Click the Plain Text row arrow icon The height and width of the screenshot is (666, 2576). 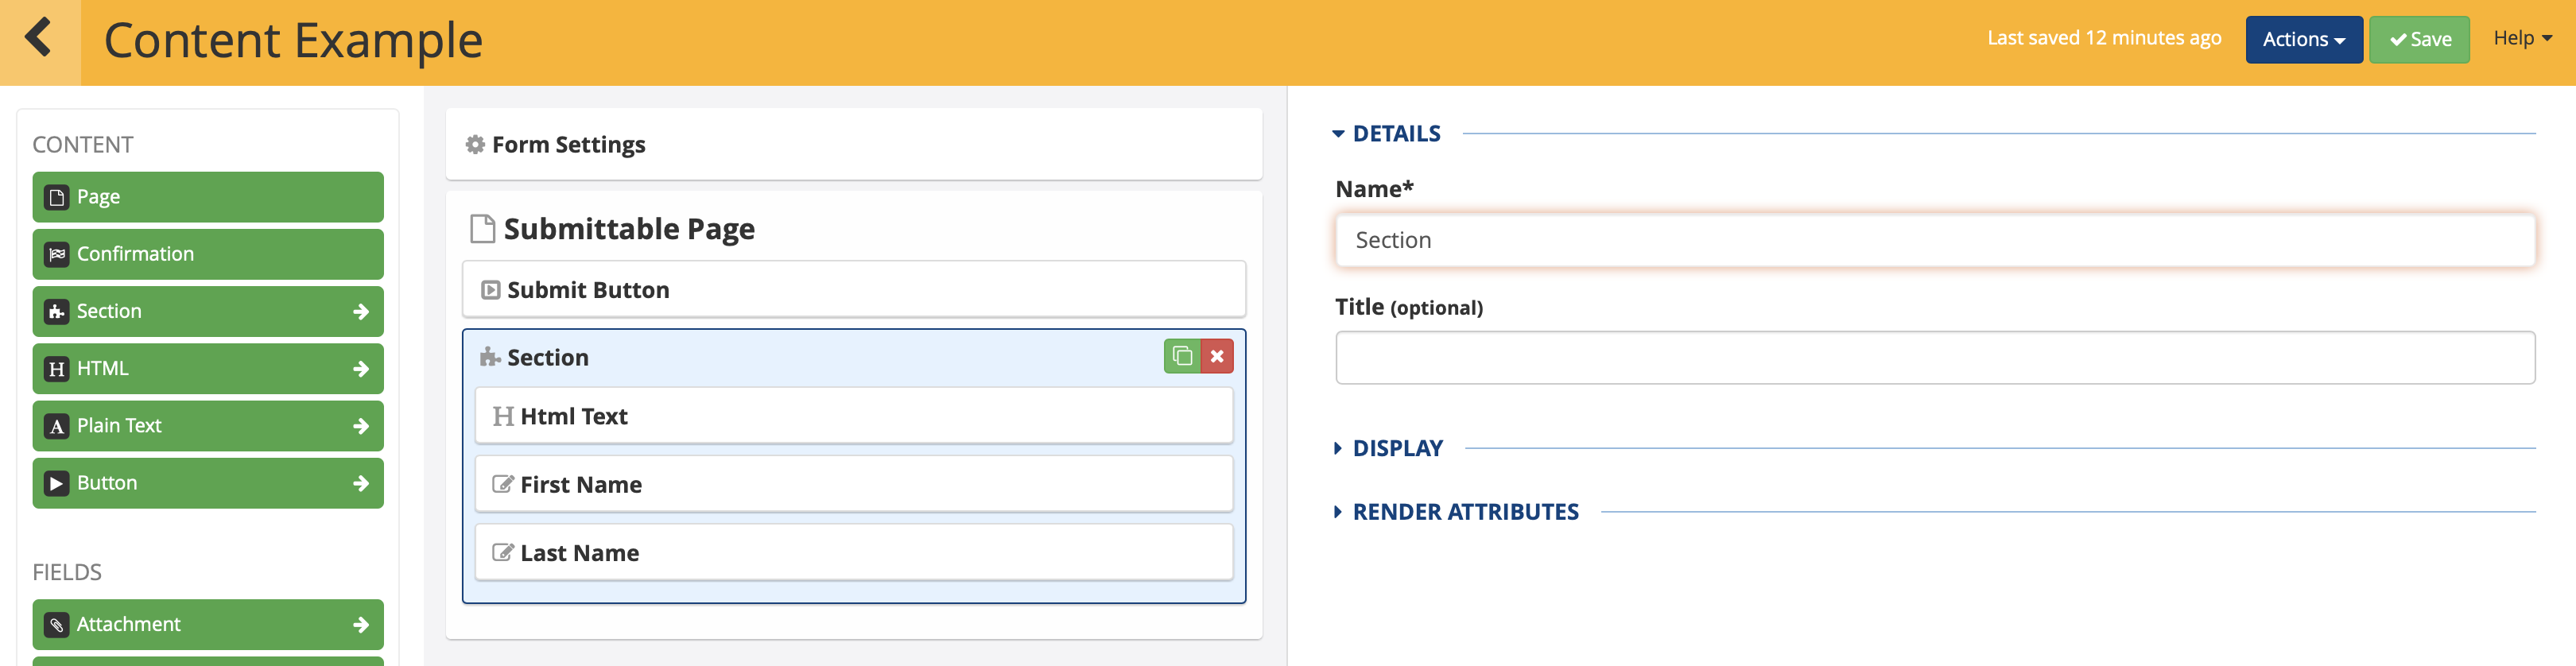pos(361,426)
